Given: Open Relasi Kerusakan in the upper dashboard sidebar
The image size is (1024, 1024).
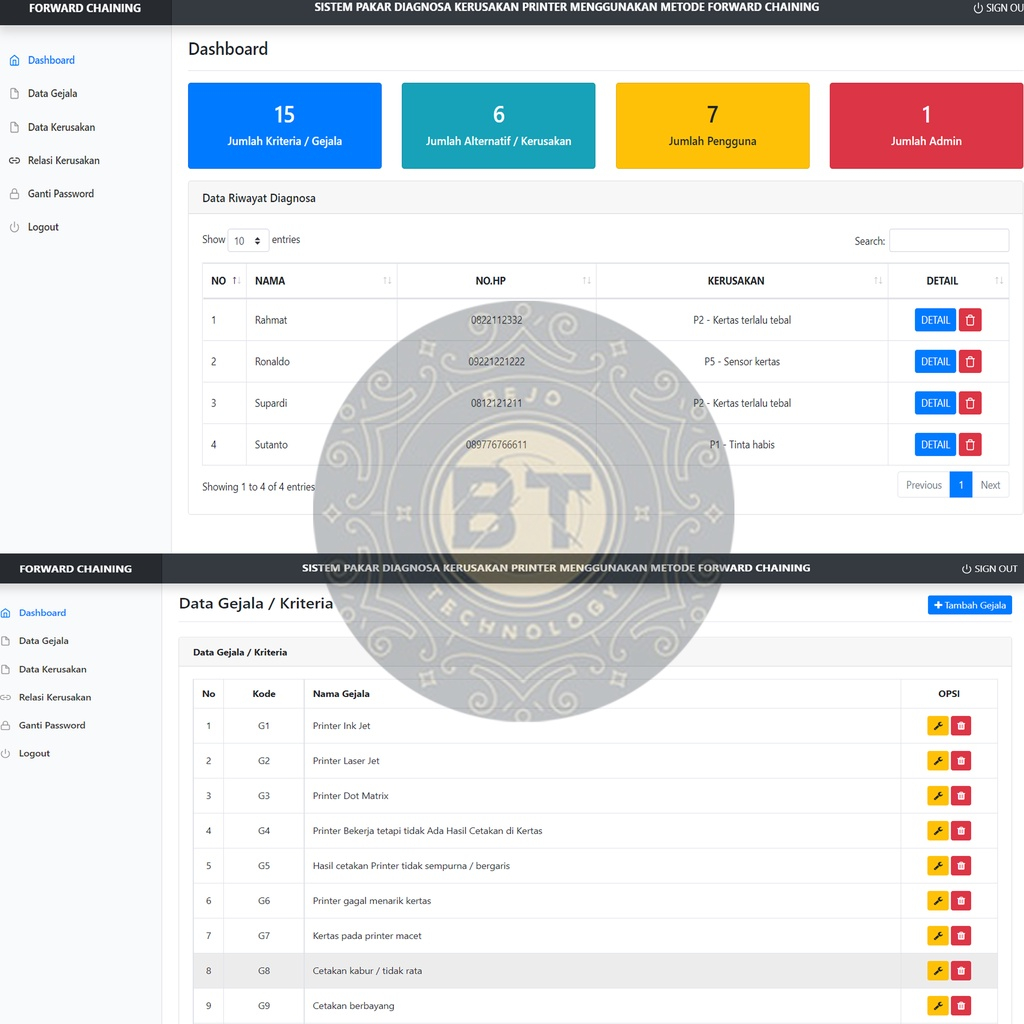Looking at the screenshot, I should (63, 160).
